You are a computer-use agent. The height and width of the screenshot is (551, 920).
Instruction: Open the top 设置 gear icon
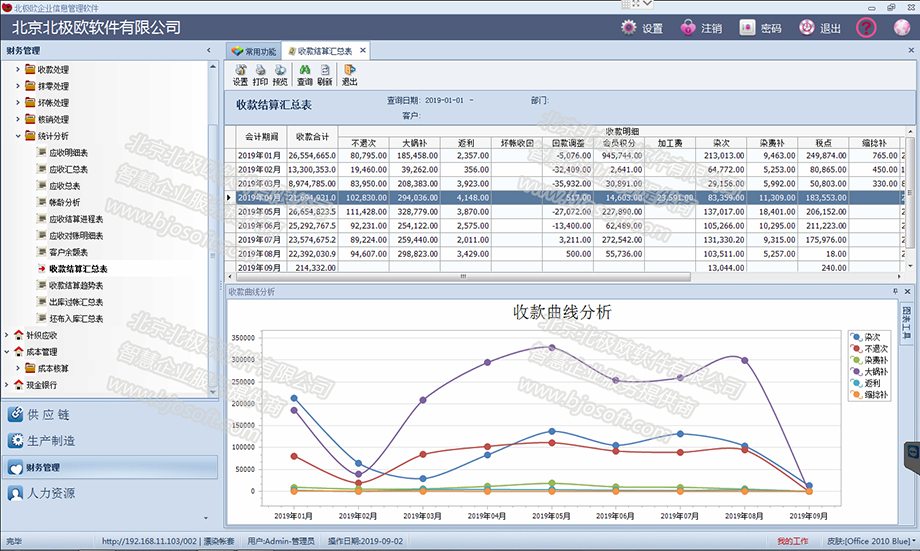tap(628, 27)
